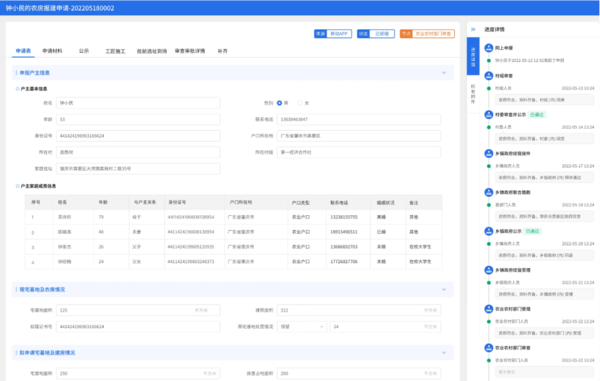Screen dimensions: 600x381
Task: Click the 房基占地面积 input showing 200
Action: pos(359,373)
